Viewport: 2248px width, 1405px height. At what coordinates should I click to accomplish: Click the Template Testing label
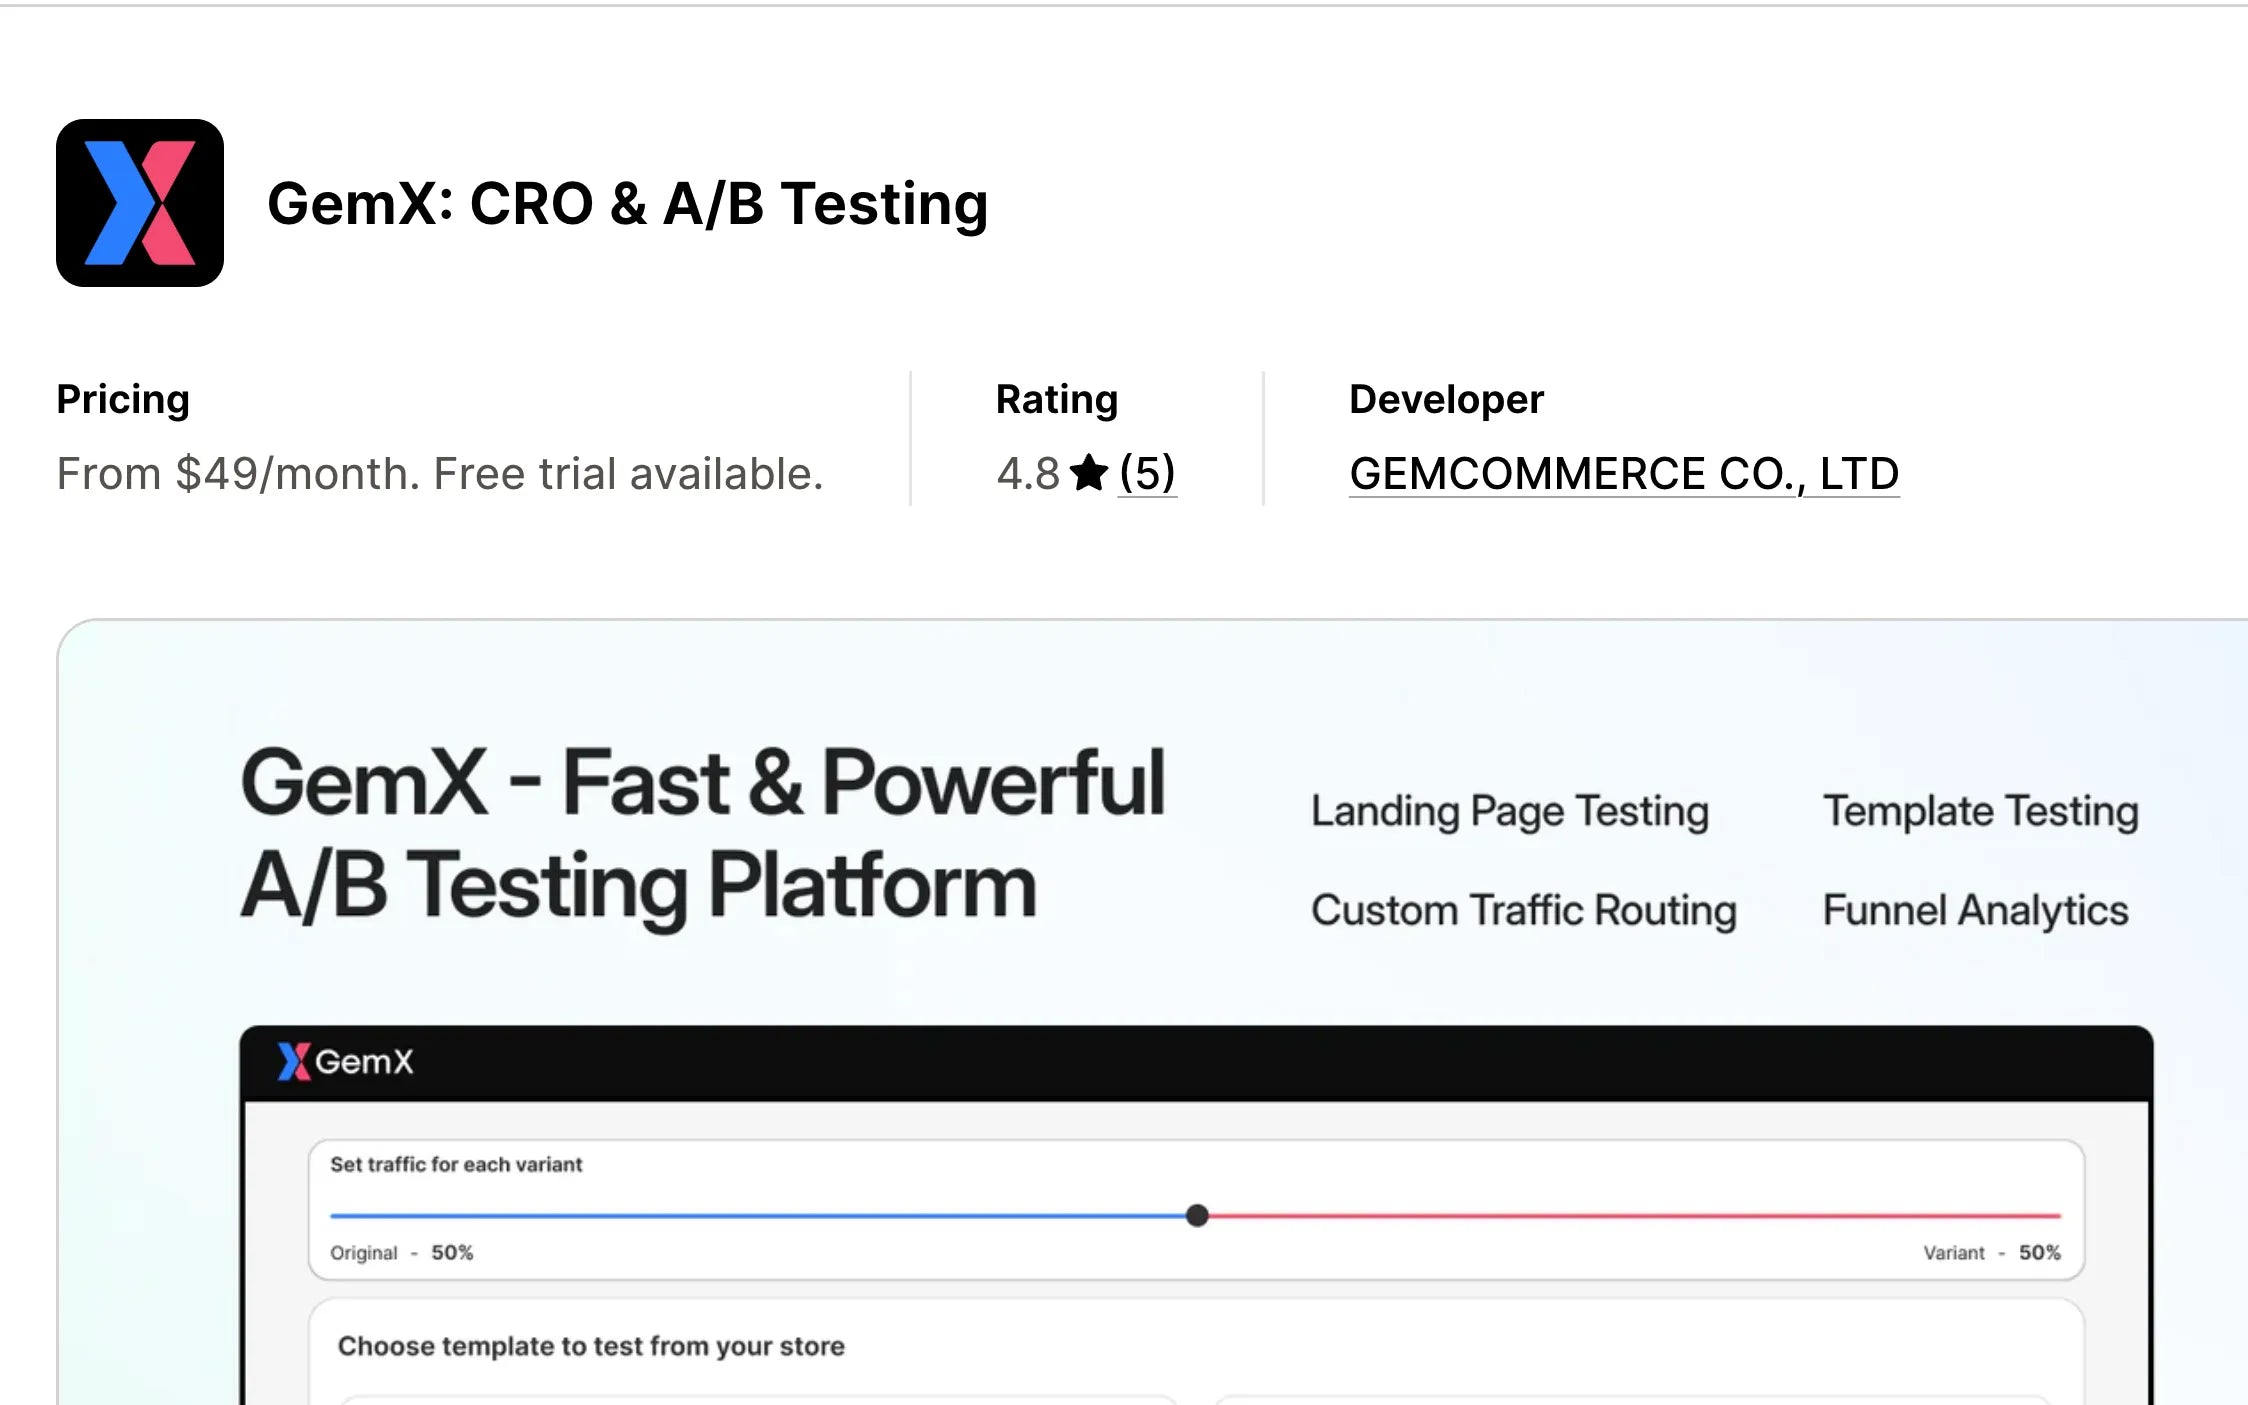click(x=1980, y=811)
